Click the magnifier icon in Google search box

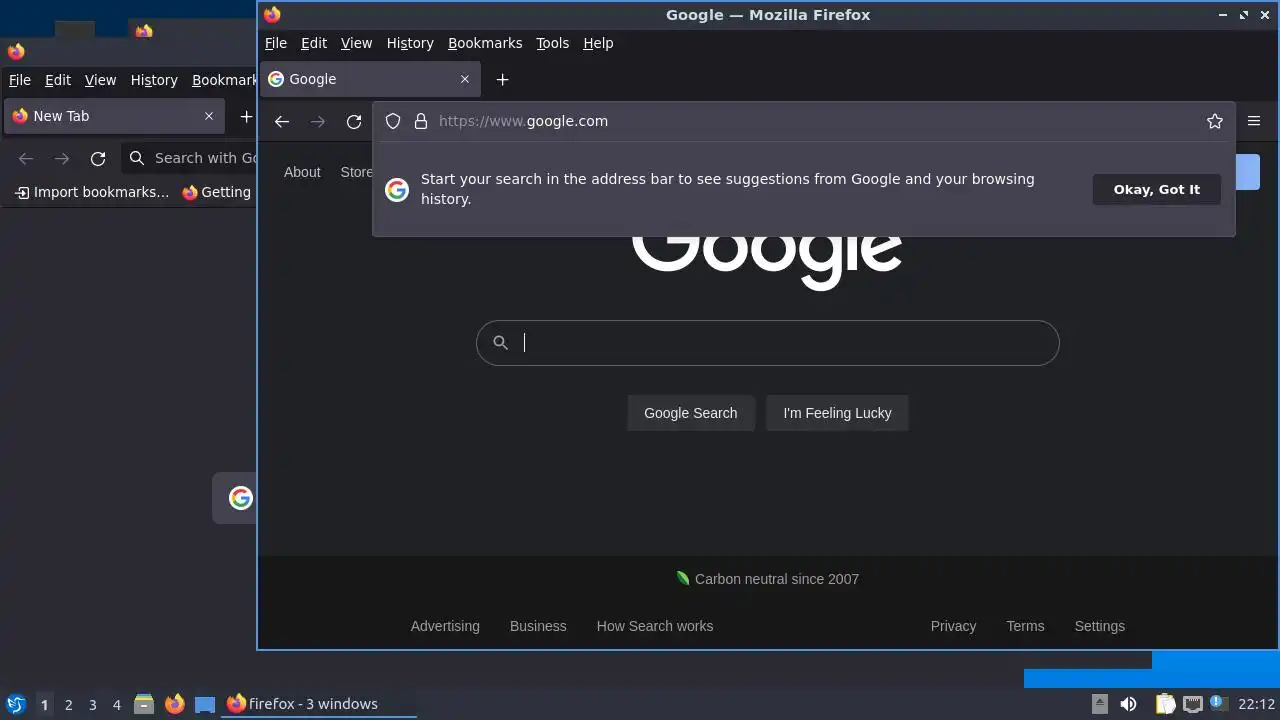[x=501, y=343]
